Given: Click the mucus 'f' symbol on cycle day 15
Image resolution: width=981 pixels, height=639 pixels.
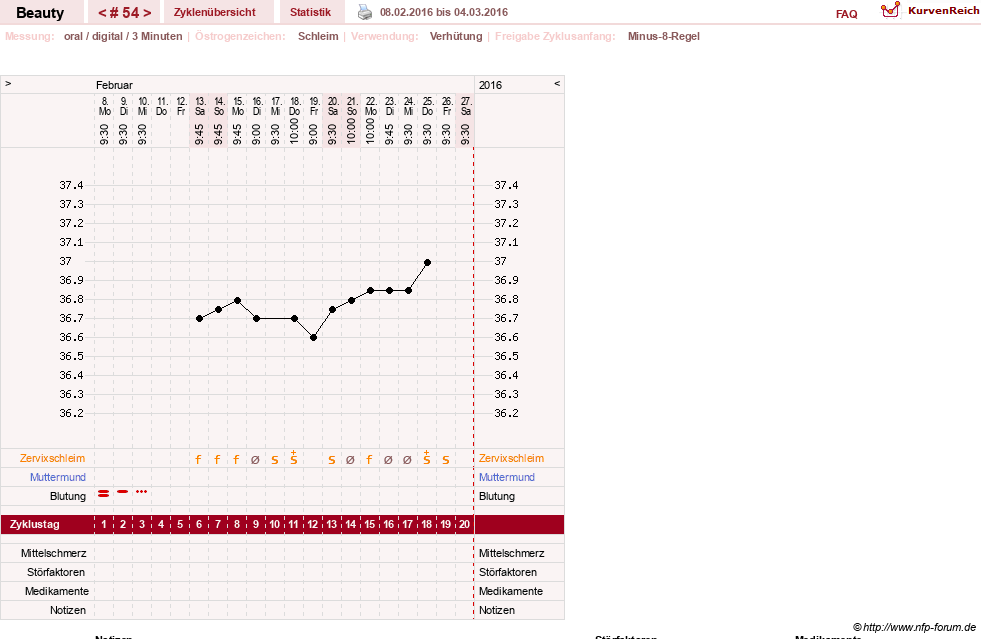Looking at the screenshot, I should pyautogui.click(x=369, y=459).
